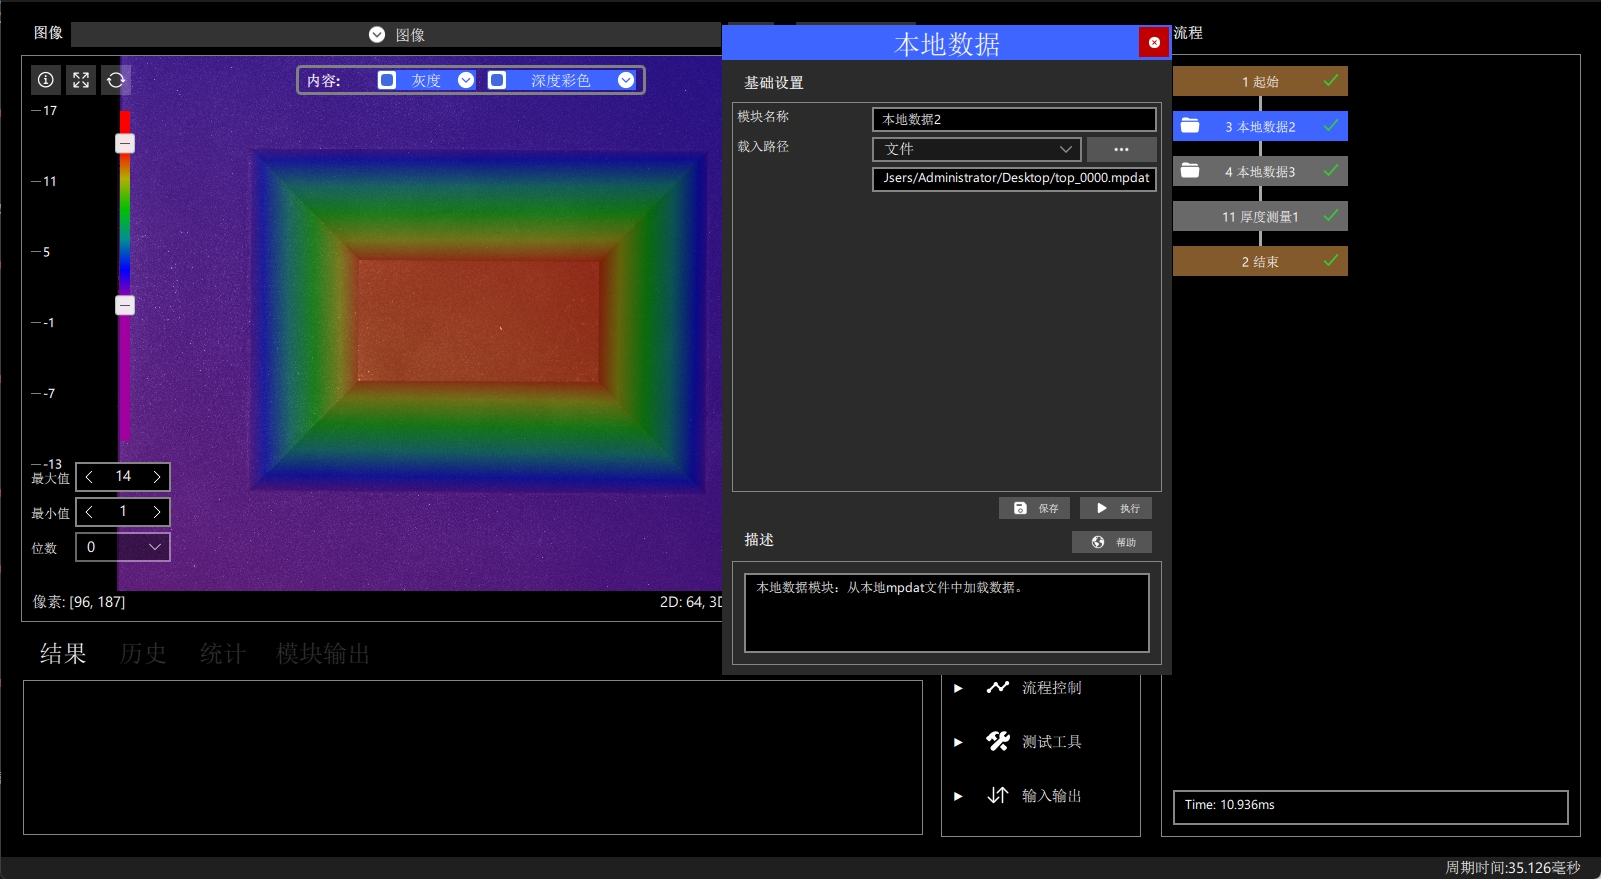Click the image info icon
The height and width of the screenshot is (879, 1601).
point(46,80)
